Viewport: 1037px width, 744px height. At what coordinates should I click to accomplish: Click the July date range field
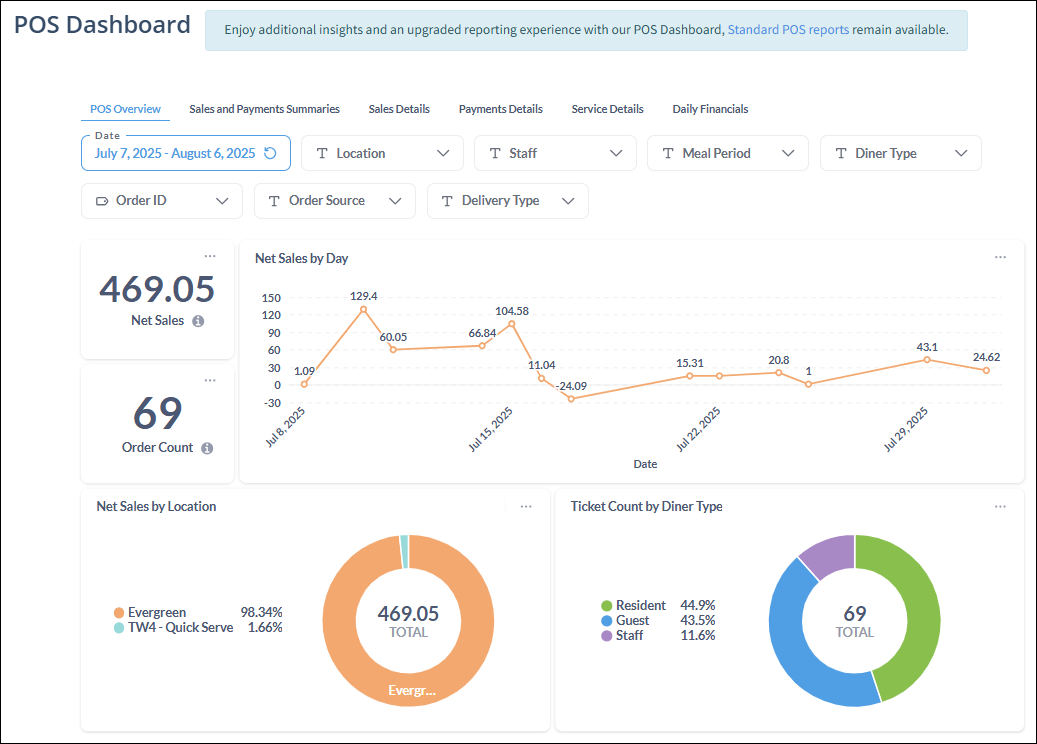tap(175, 153)
